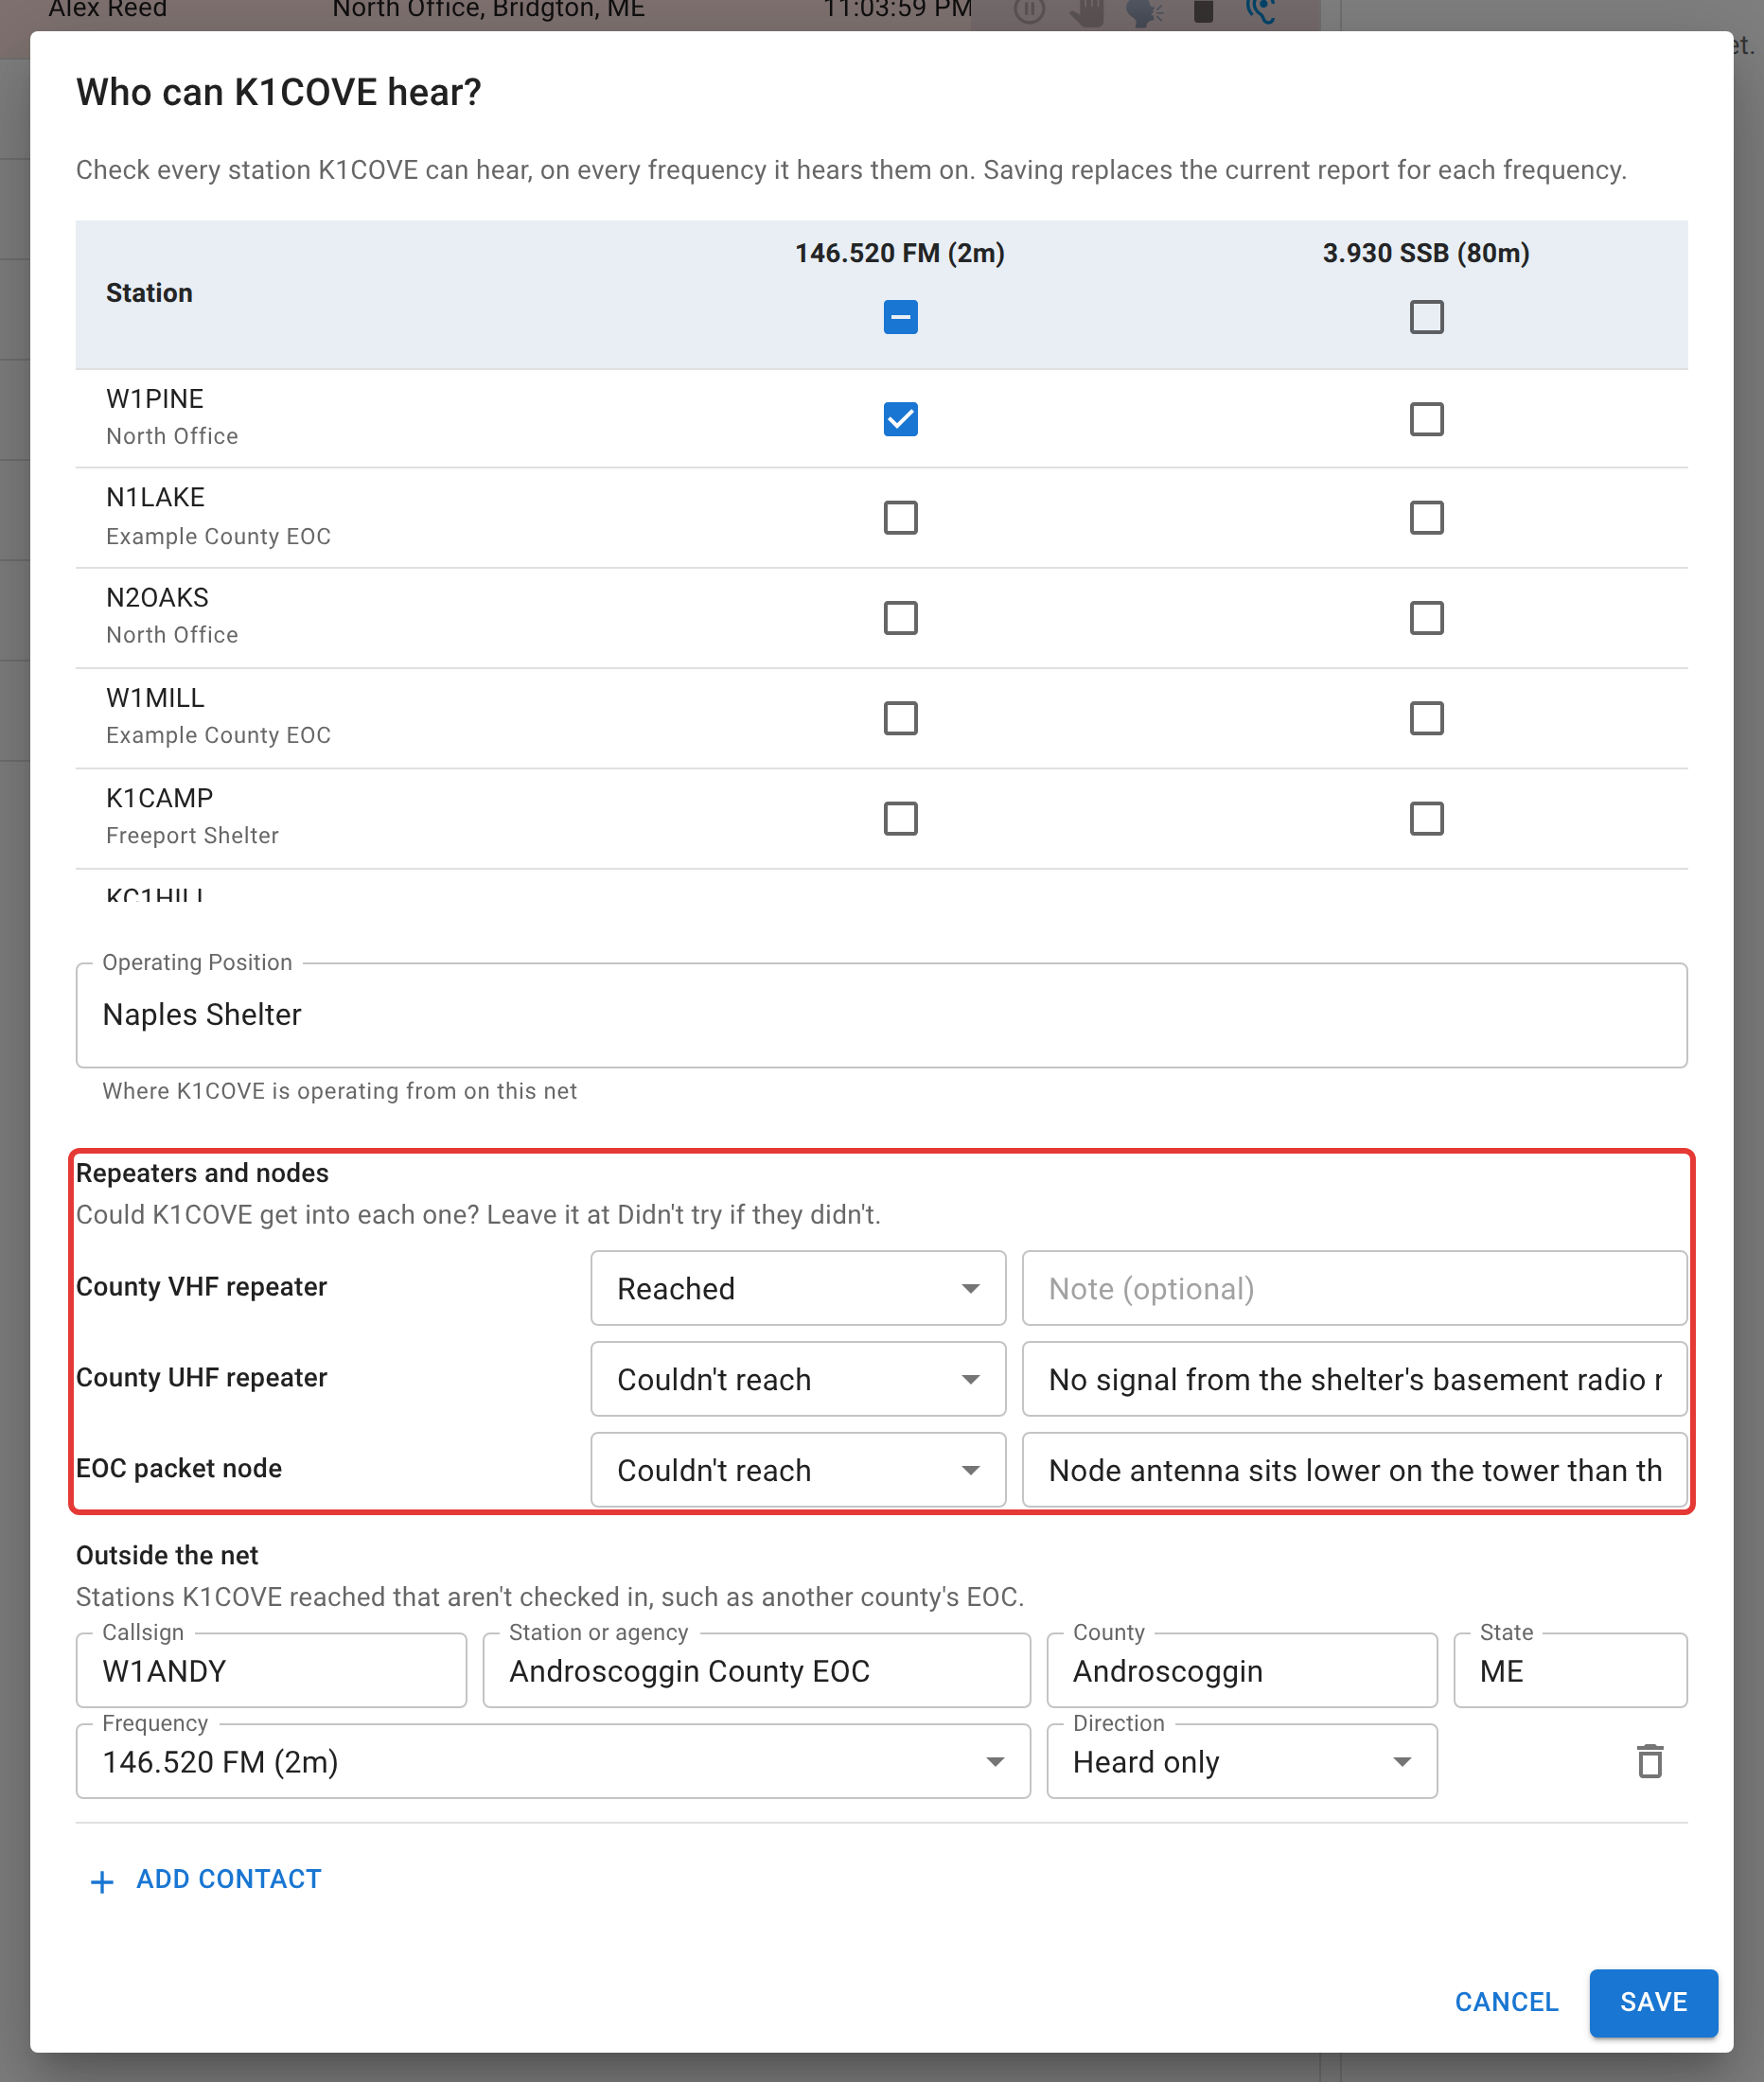Image resolution: width=1764 pixels, height=2082 pixels.
Task: Select the W1MILL station name
Action: [x=155, y=698]
